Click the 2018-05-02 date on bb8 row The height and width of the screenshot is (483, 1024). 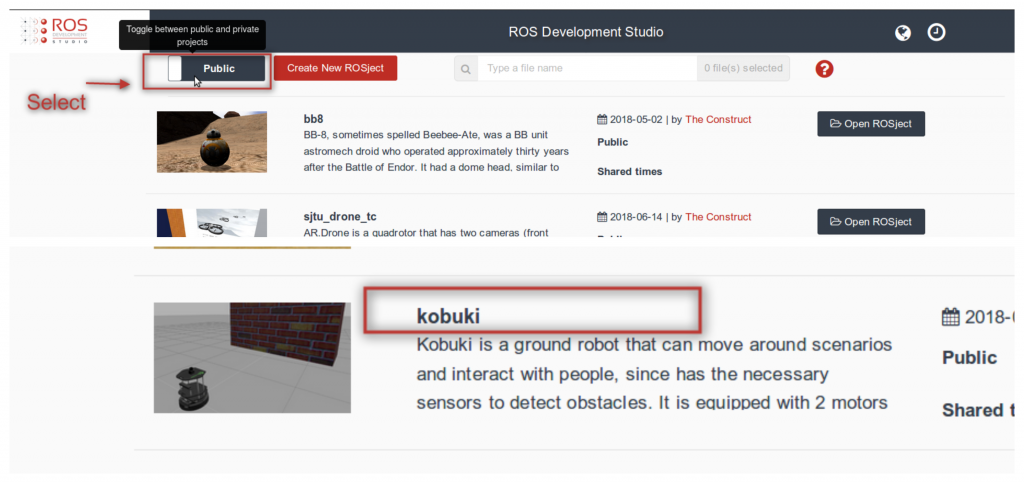636,119
